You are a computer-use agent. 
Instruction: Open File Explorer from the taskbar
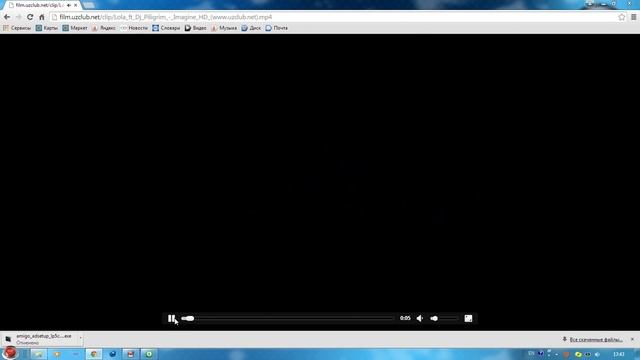pyautogui.click(x=38, y=354)
